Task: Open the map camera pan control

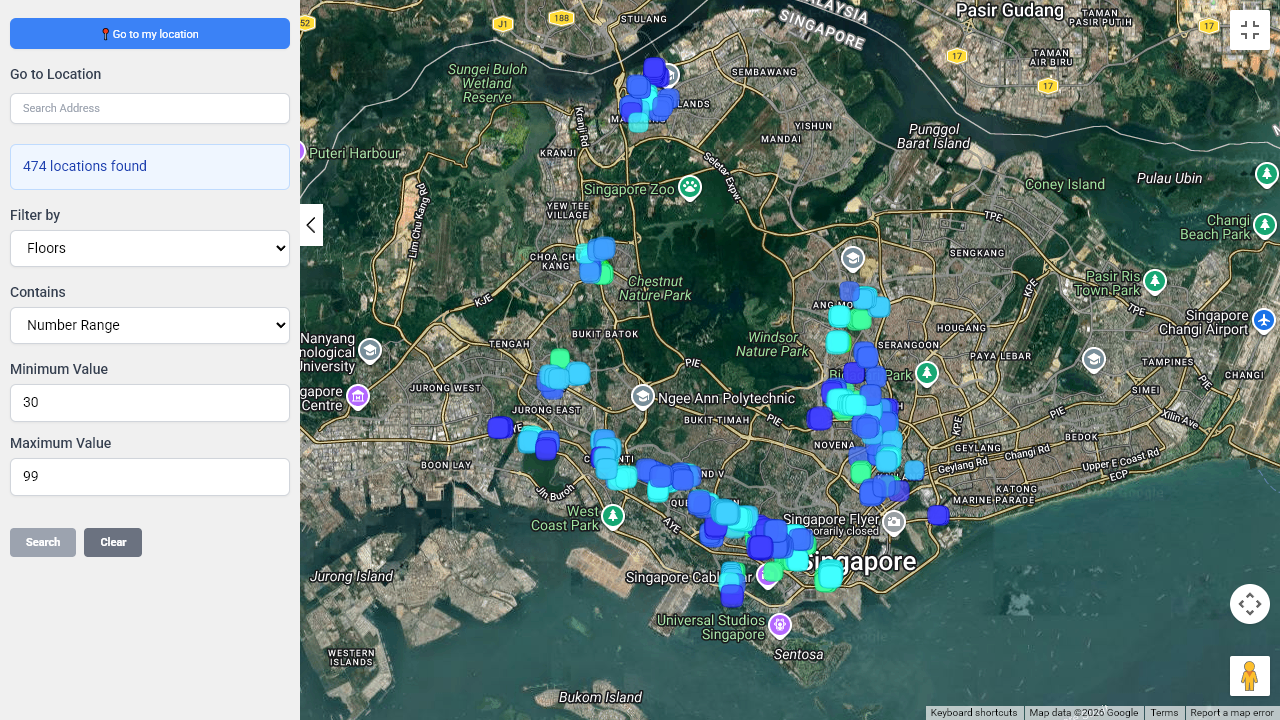Action: pos(1249,604)
